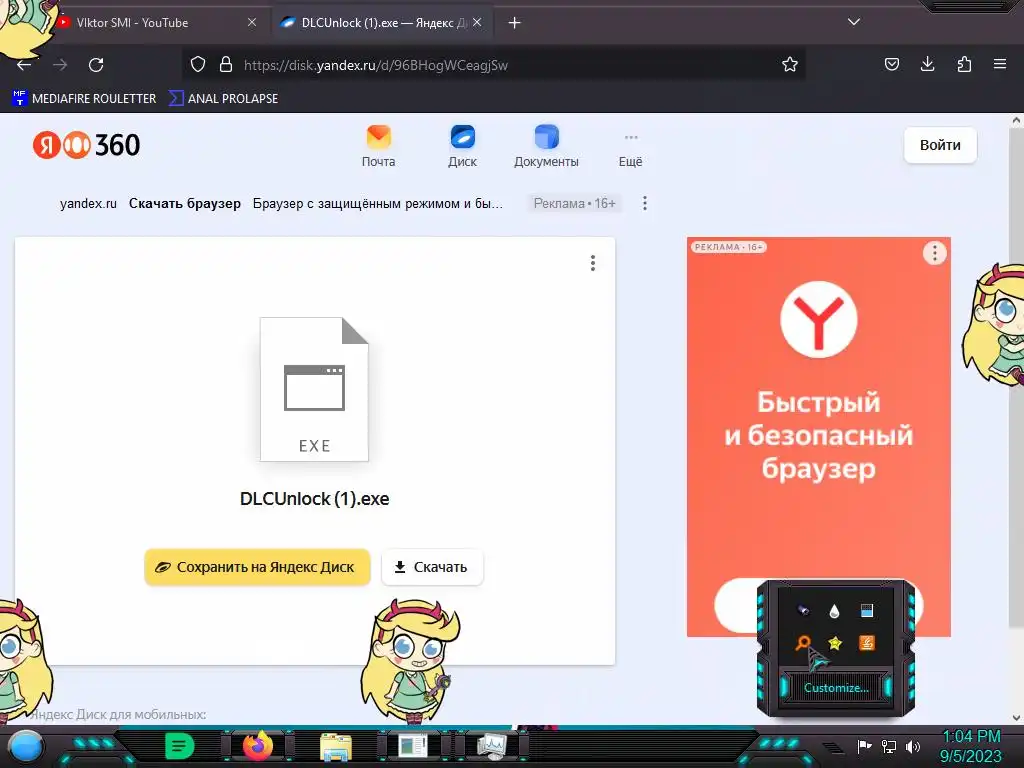The width and height of the screenshot is (1024, 768).
Task: Open the second bookmark in the bookmarks bar
Action: pyautogui.click(x=223, y=99)
